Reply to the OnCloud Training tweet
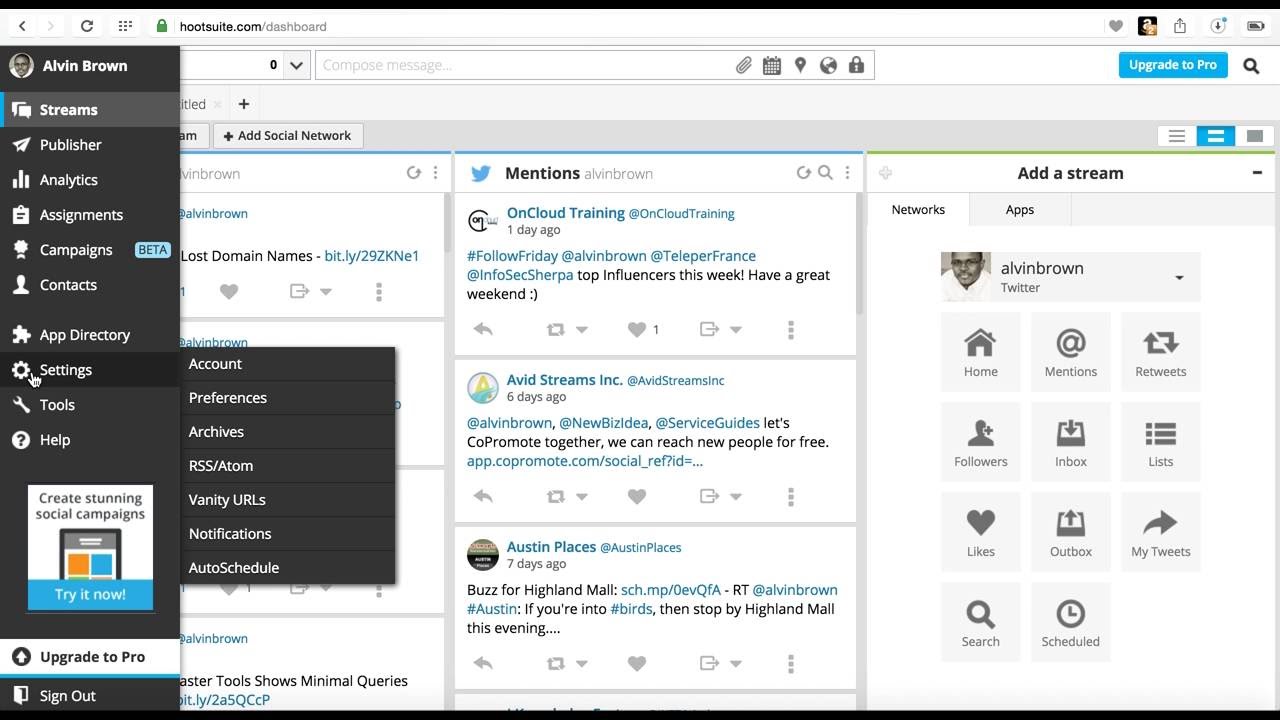This screenshot has width=1280, height=720. (483, 329)
